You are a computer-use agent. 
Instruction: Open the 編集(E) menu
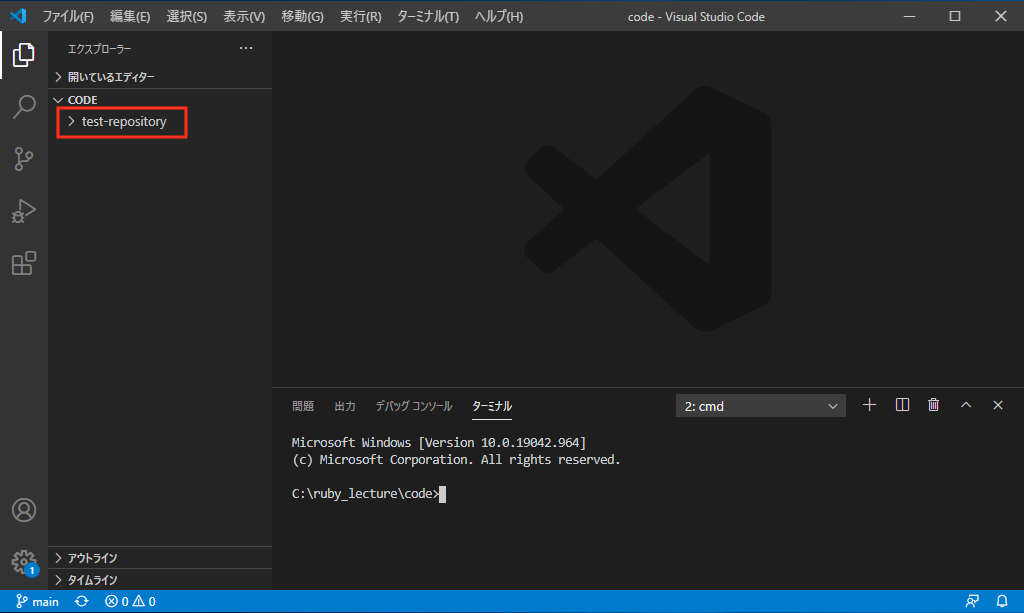pyautogui.click(x=130, y=16)
